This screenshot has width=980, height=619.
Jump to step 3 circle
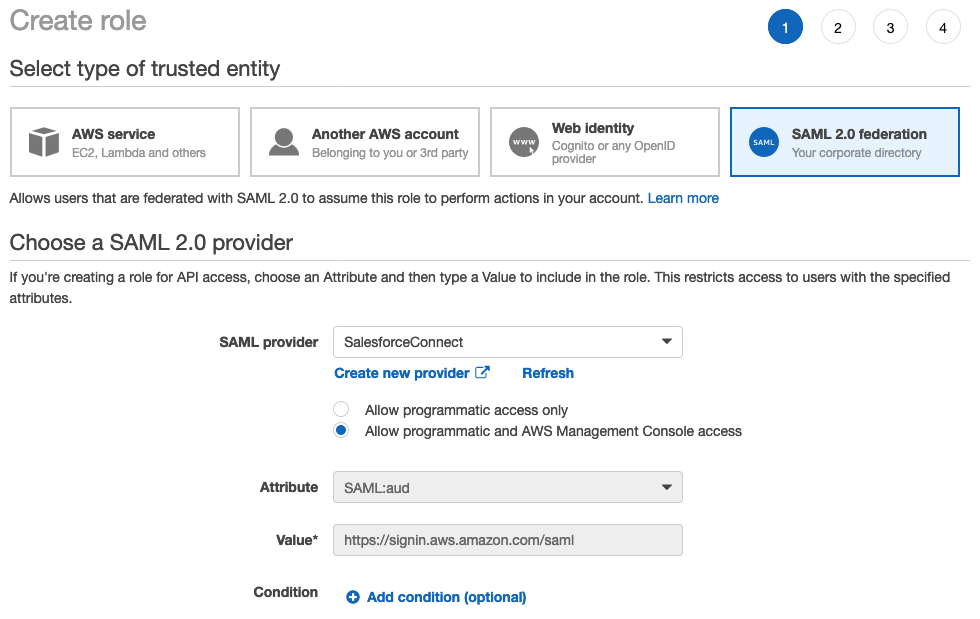click(x=890, y=27)
